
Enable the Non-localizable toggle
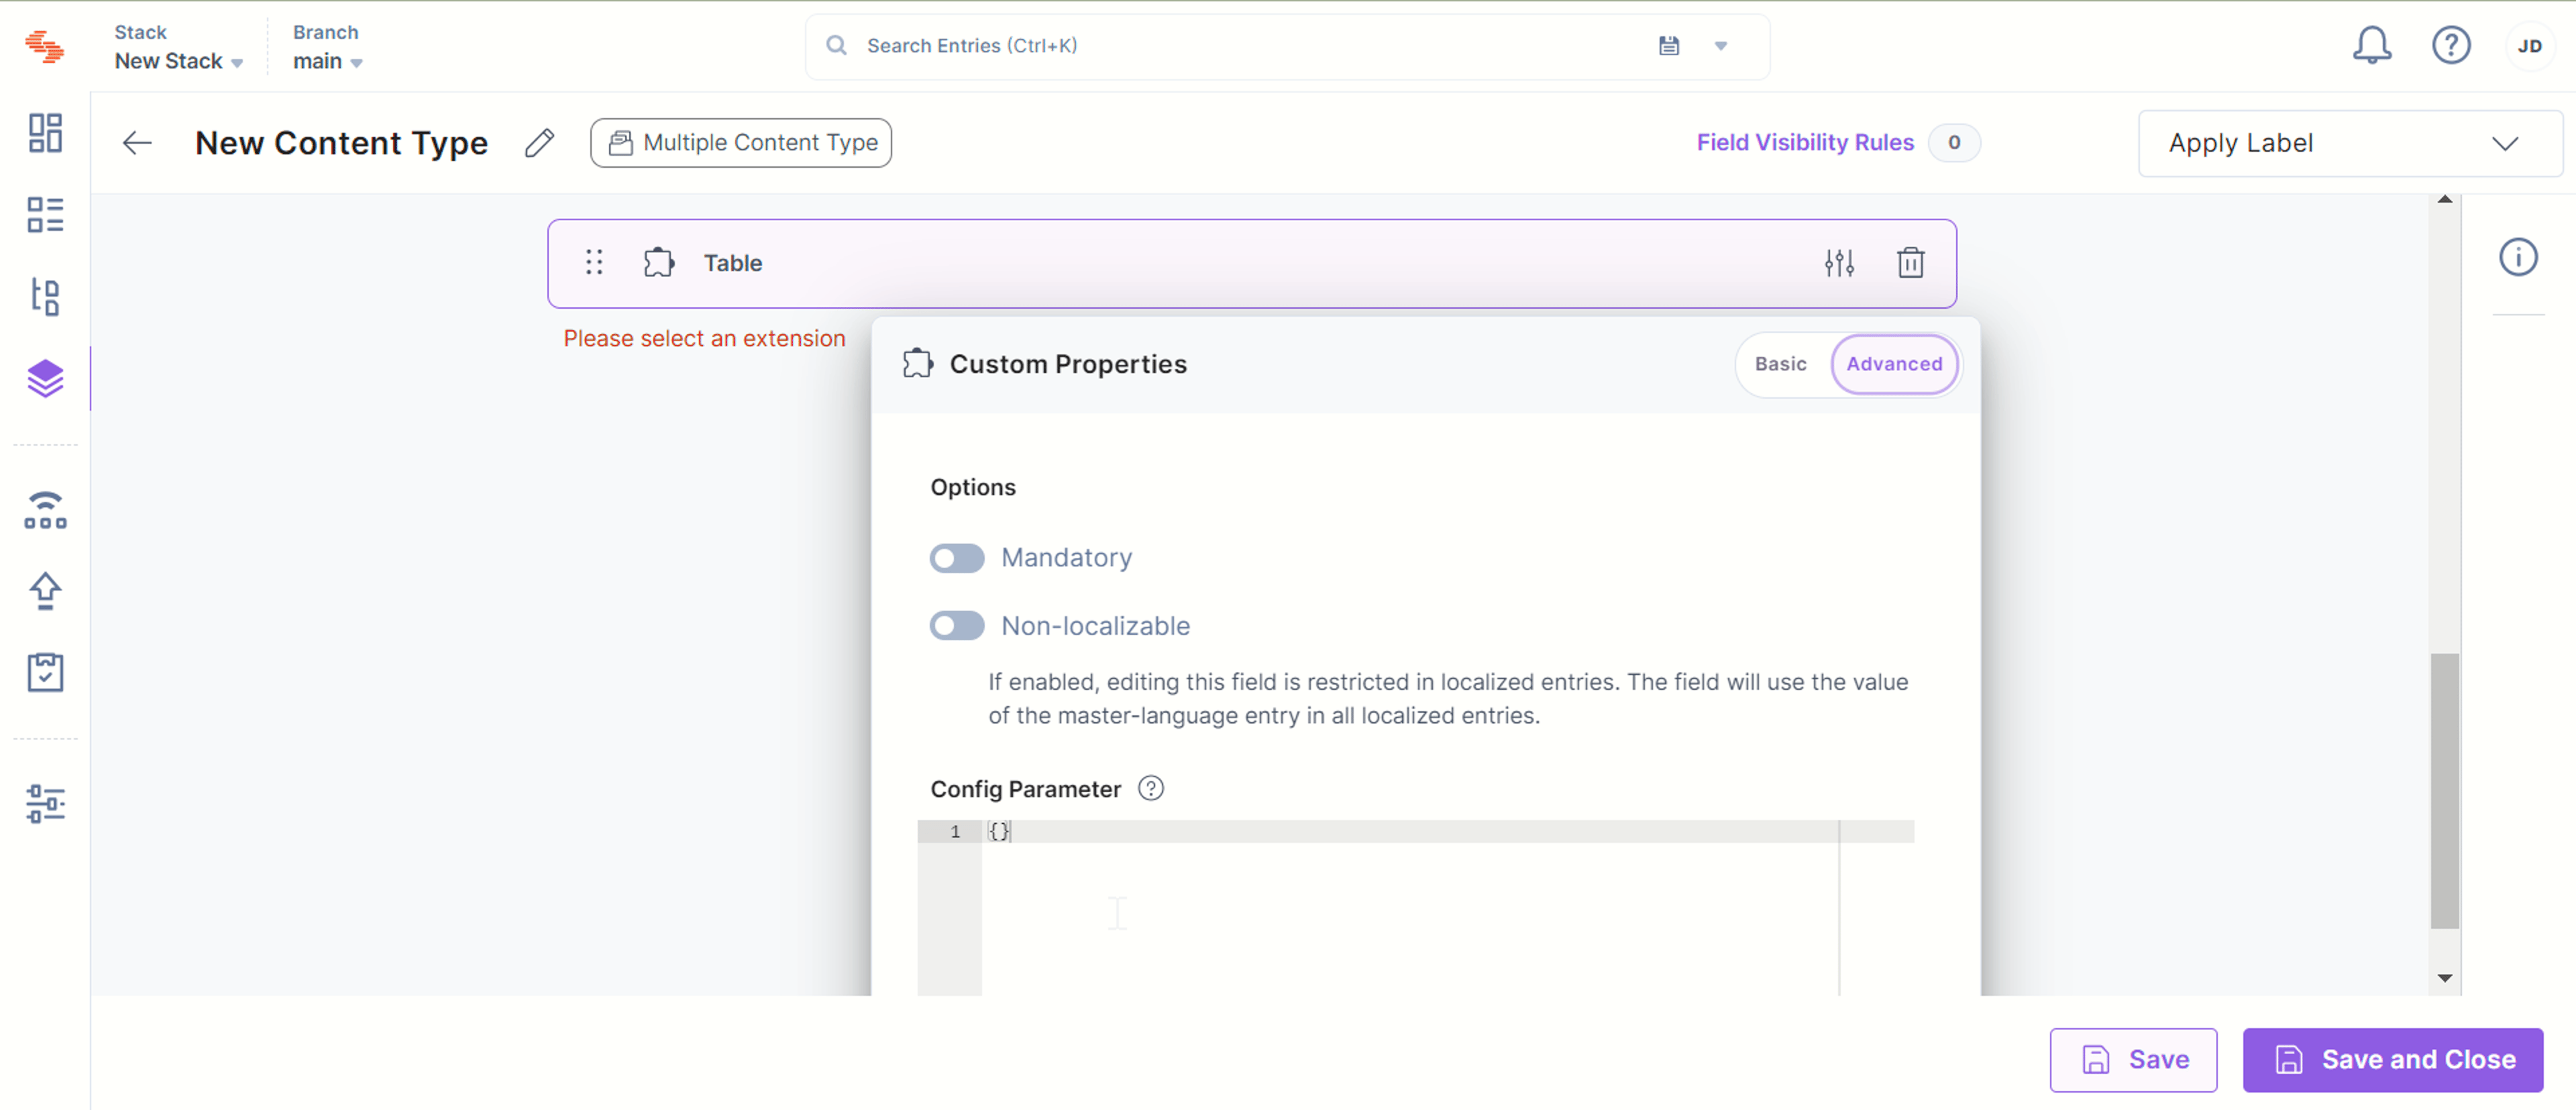(x=957, y=626)
